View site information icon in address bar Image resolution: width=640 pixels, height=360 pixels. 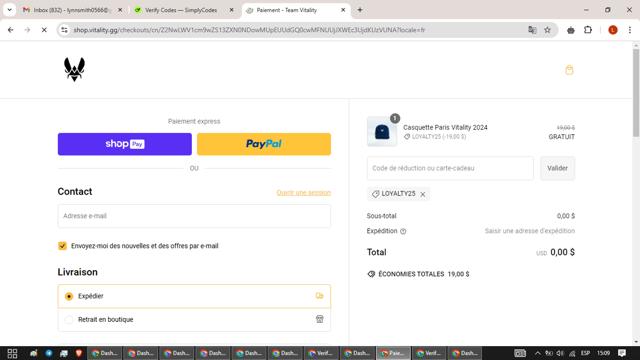coord(64,30)
